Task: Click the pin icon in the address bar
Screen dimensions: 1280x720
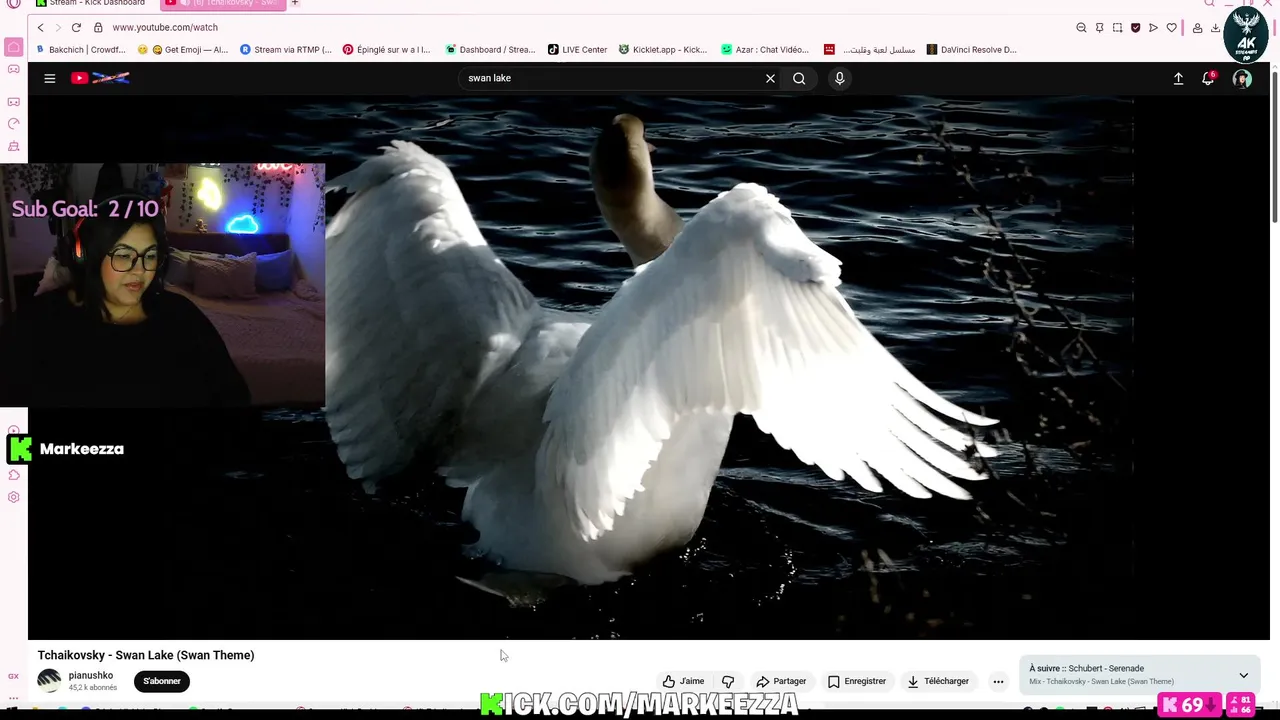Action: [x=1099, y=28]
